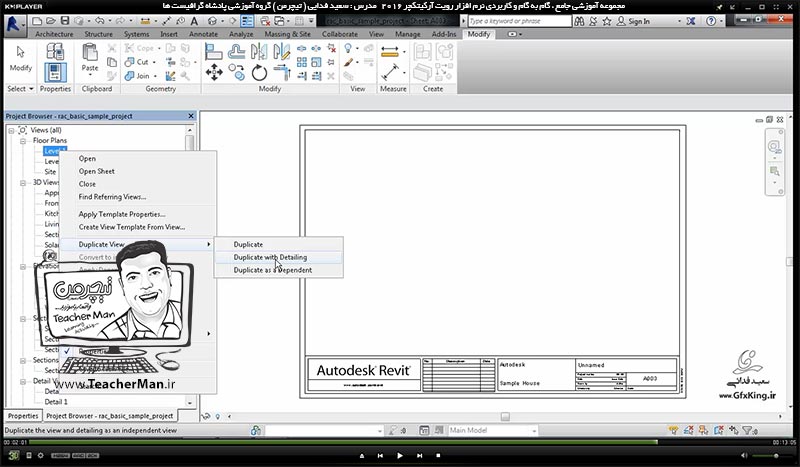
Task: Select the Trim/Extend to Corner tool
Action: tap(281, 72)
